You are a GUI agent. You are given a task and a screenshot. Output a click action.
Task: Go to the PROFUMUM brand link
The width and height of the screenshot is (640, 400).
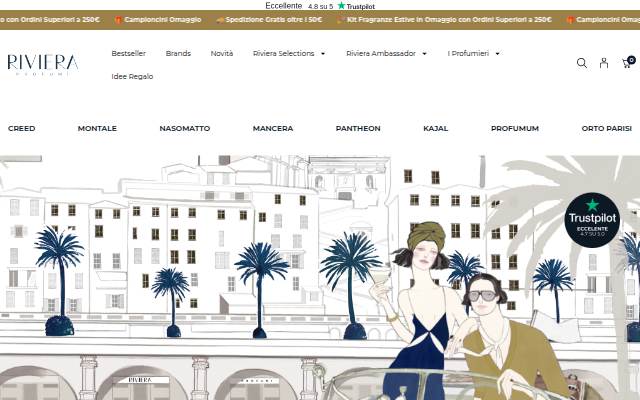(x=515, y=128)
